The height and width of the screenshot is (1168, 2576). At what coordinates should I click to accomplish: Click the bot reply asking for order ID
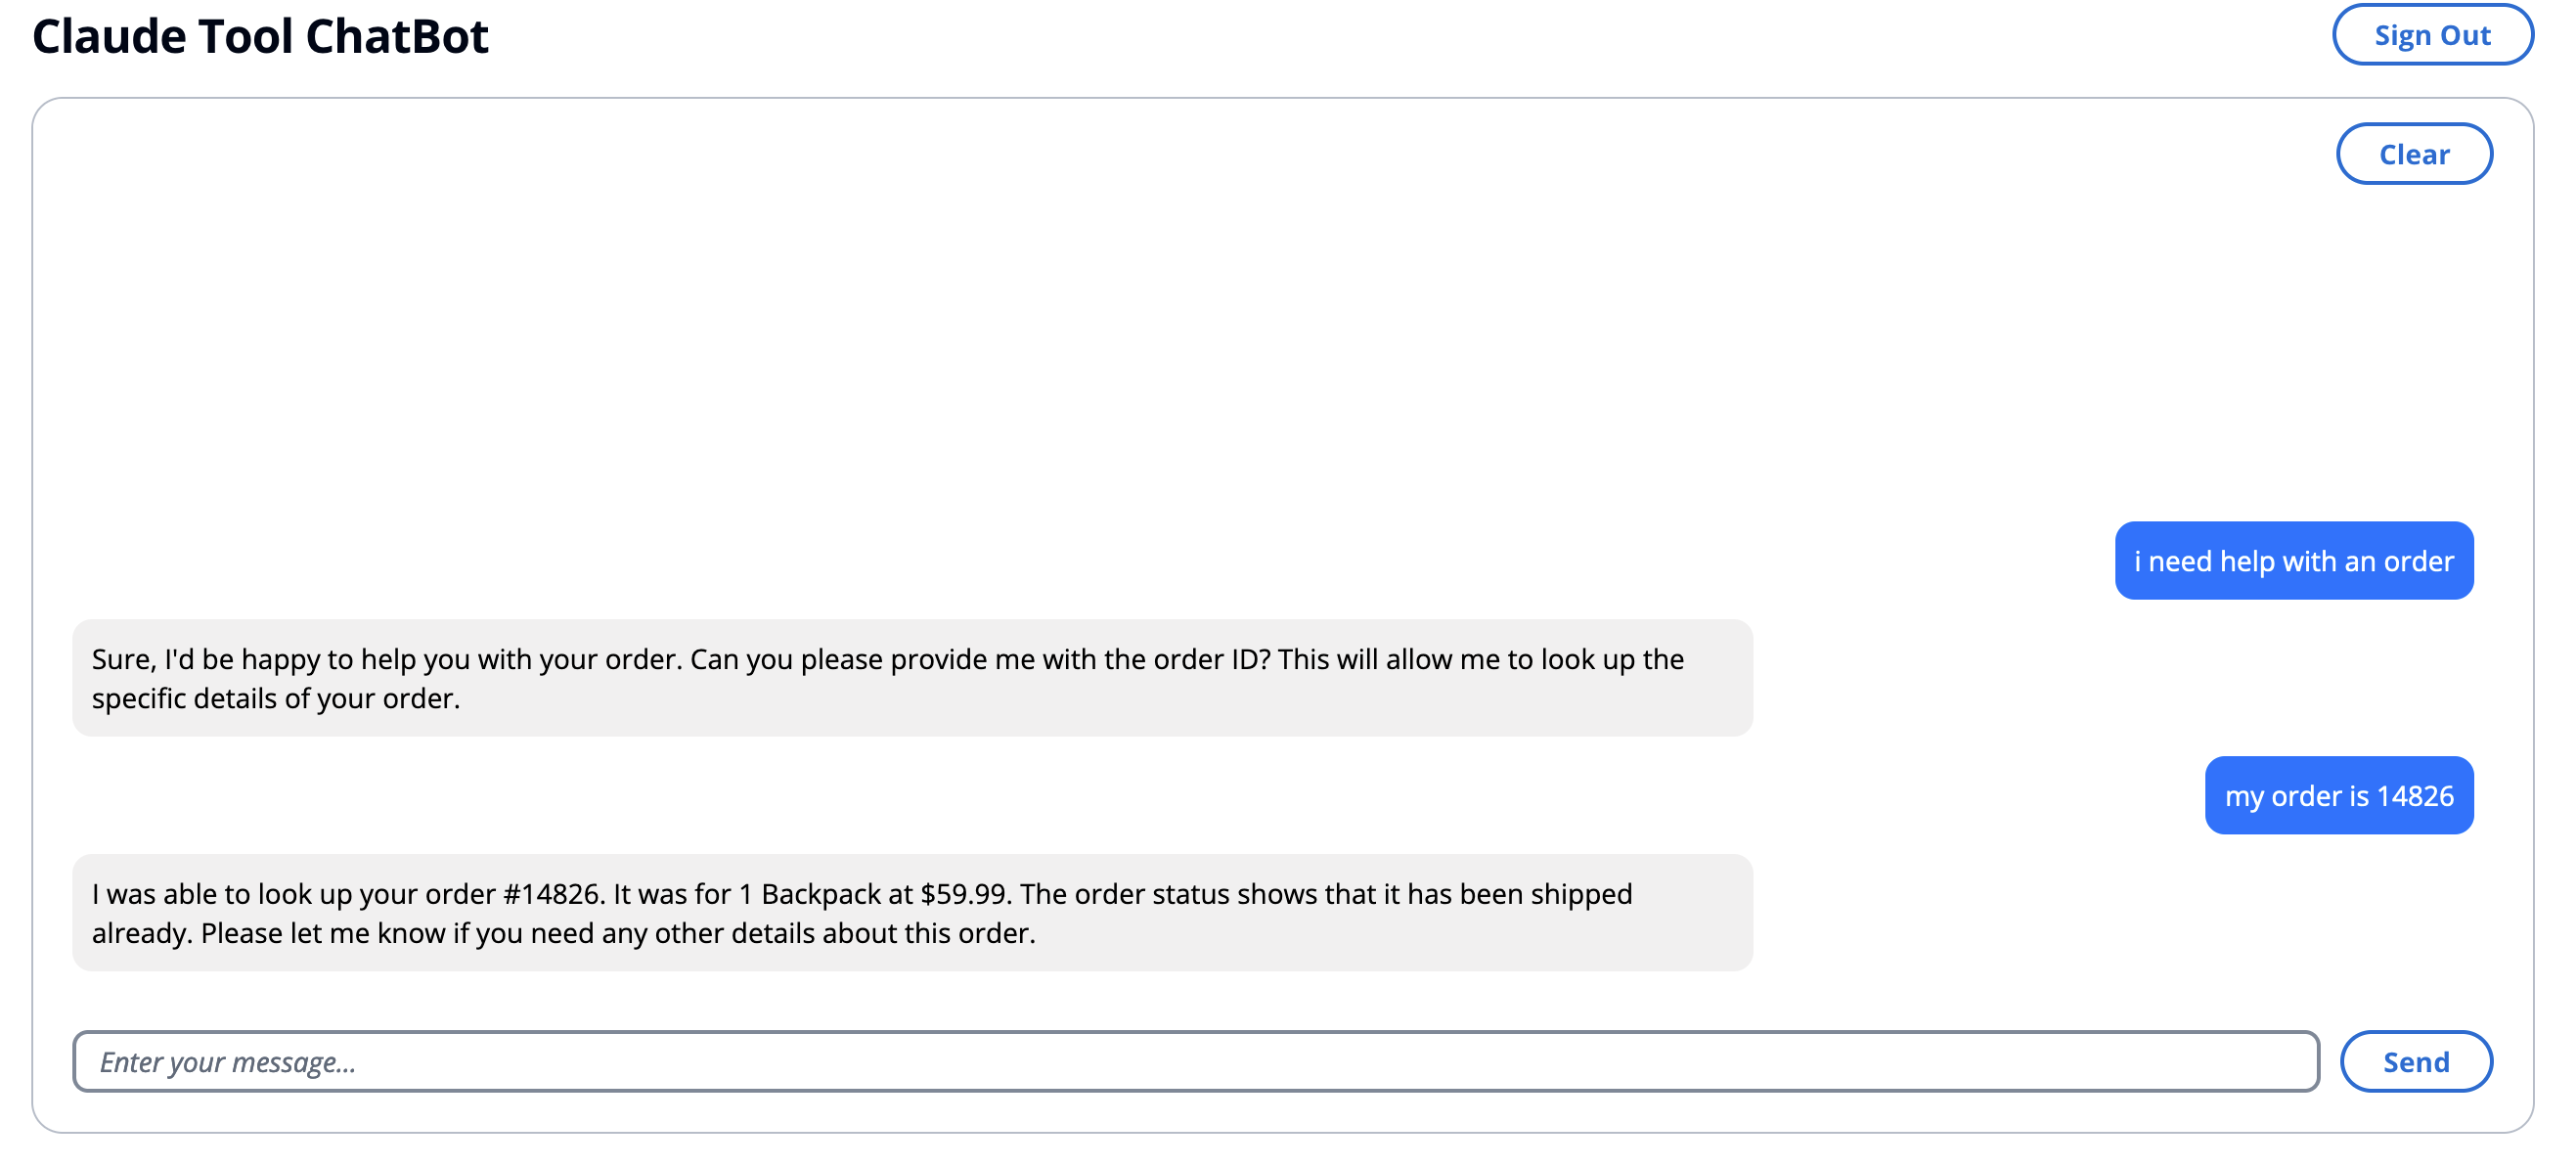click(x=912, y=678)
